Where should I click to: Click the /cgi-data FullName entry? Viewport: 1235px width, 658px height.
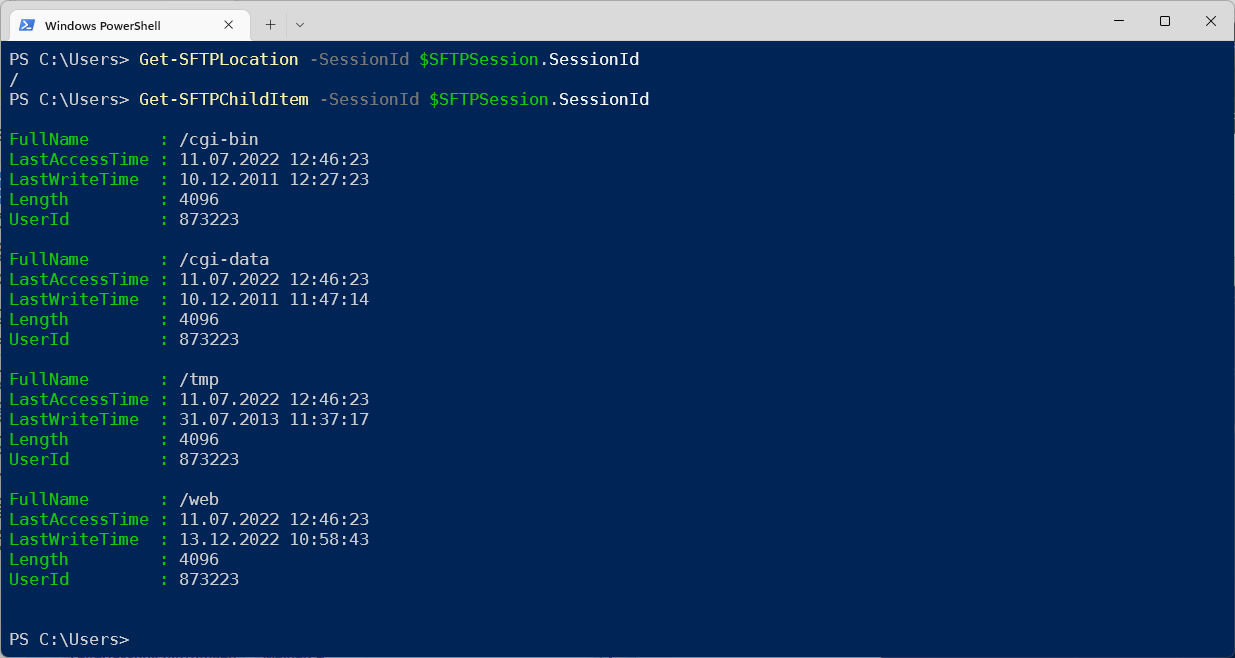222,259
